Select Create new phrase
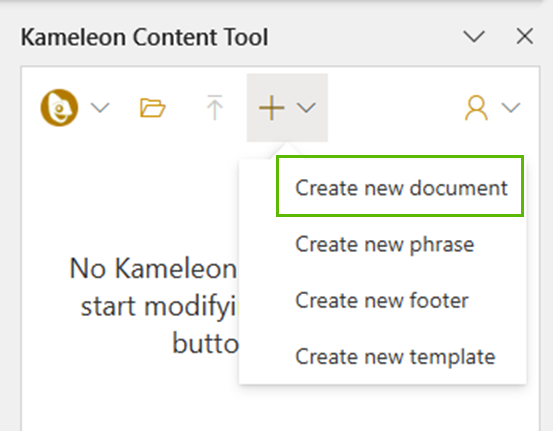 click(x=384, y=244)
